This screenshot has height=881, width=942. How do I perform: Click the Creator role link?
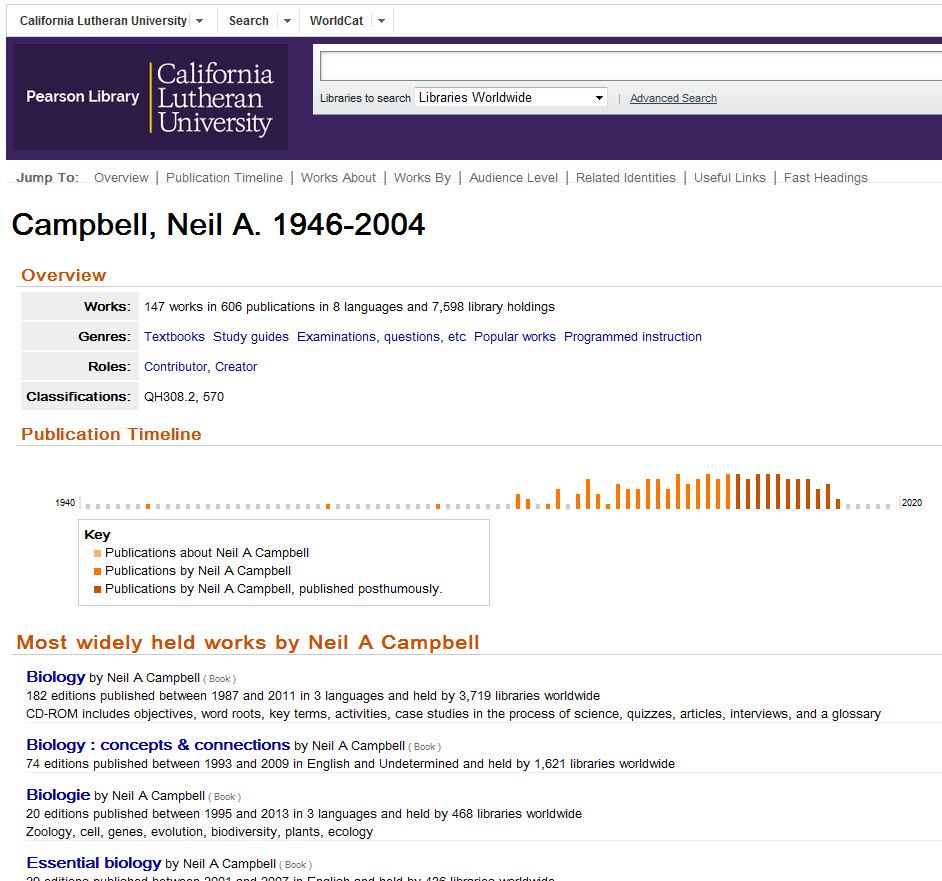coord(236,367)
